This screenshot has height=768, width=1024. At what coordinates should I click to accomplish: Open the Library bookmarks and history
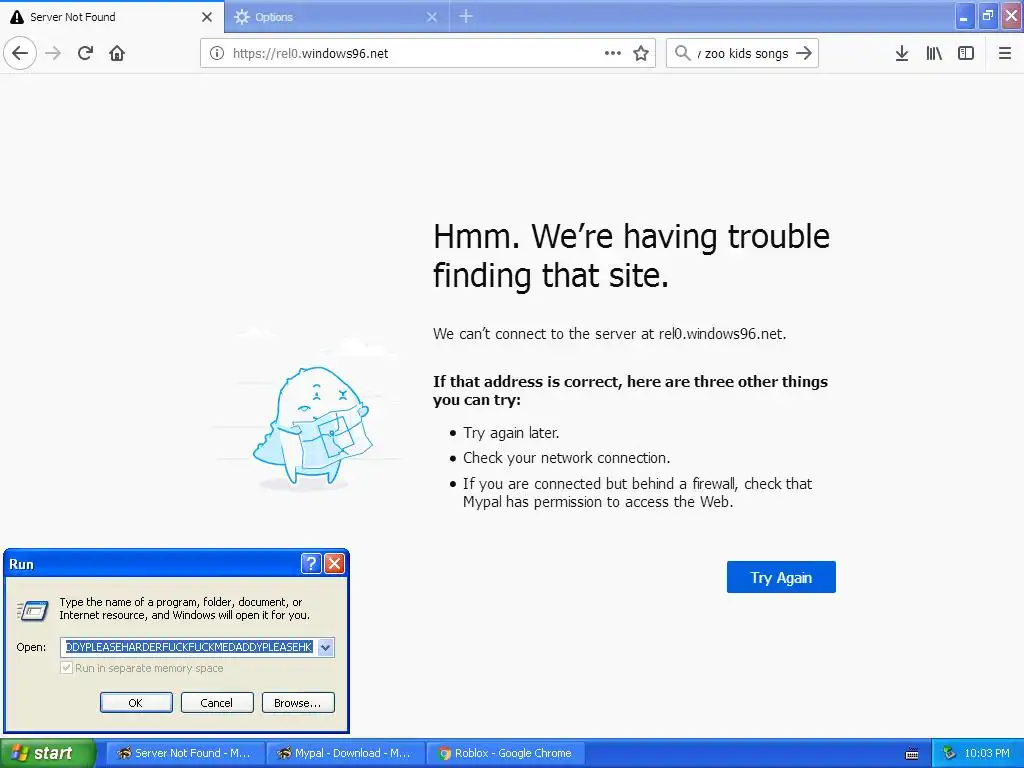(x=934, y=53)
